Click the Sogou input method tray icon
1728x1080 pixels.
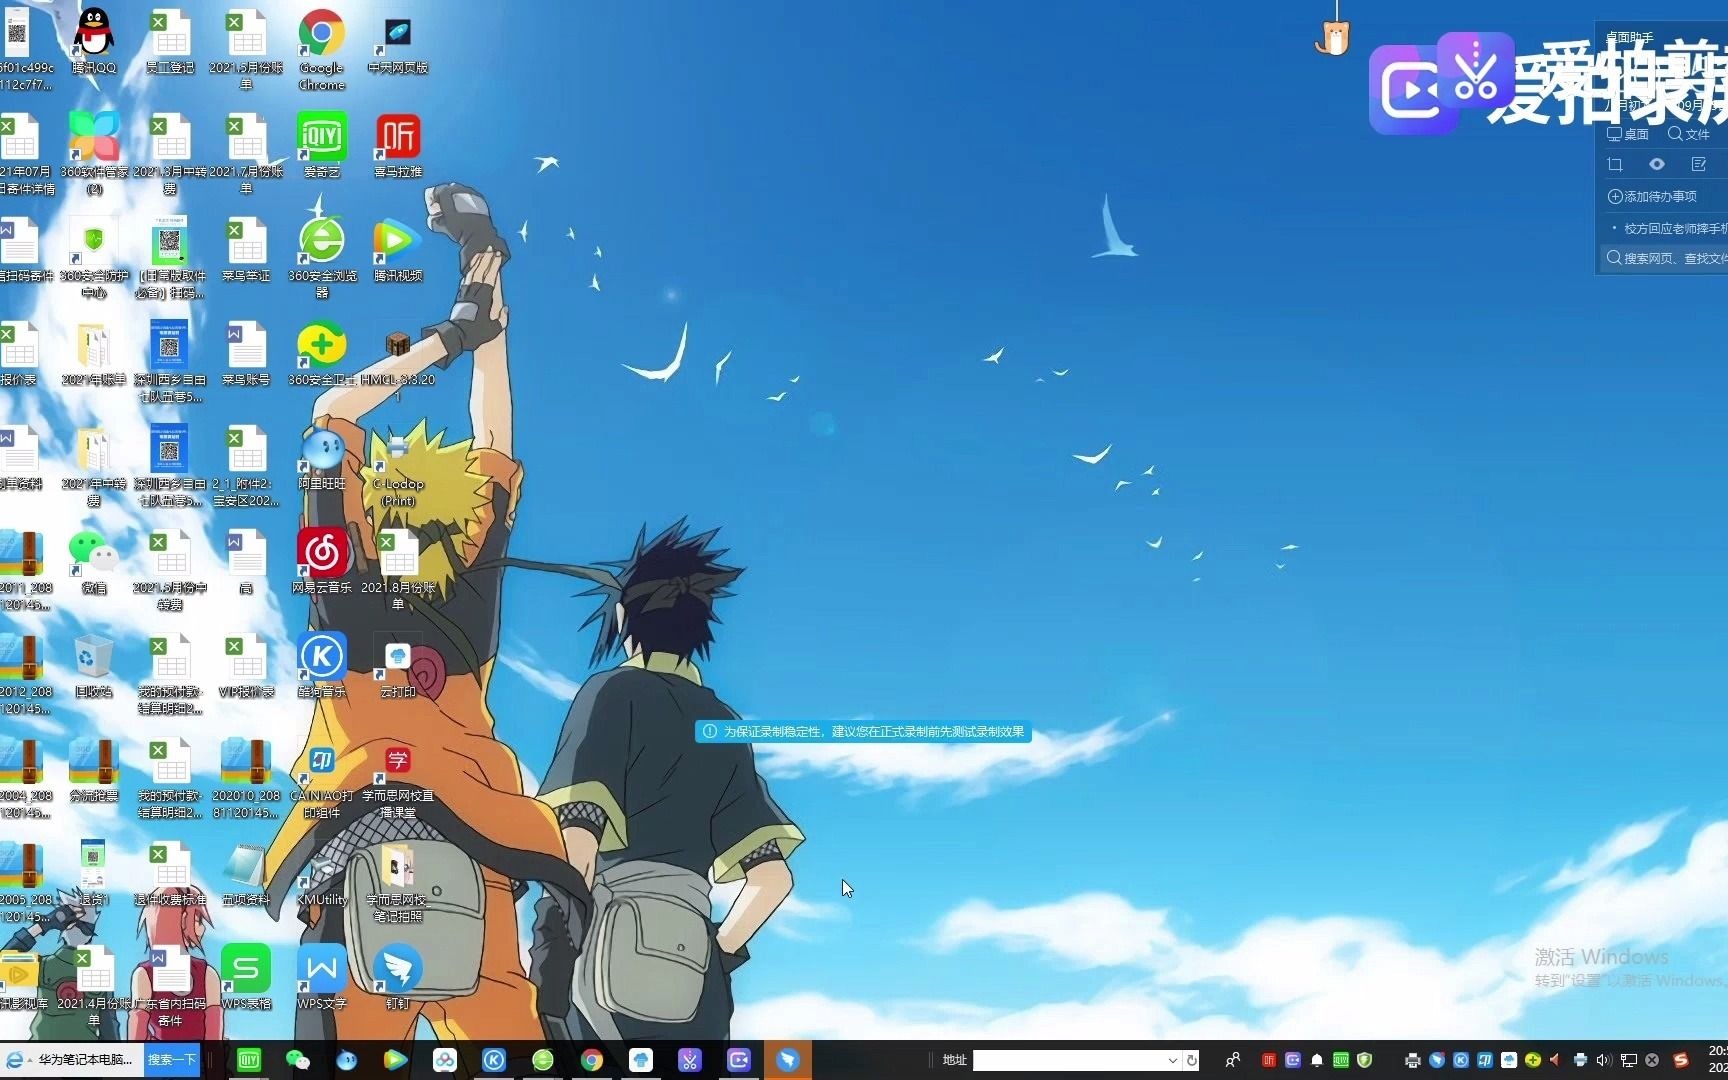point(1681,1060)
